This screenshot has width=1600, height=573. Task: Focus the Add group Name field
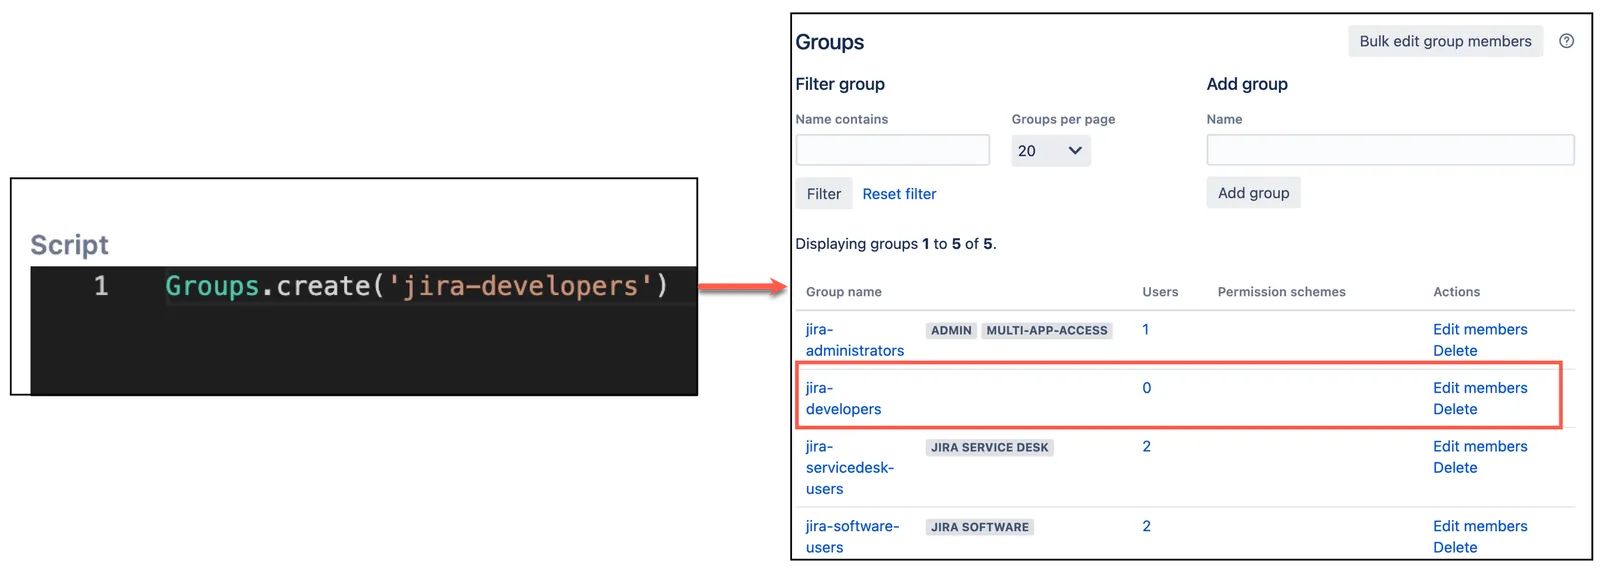click(1390, 150)
